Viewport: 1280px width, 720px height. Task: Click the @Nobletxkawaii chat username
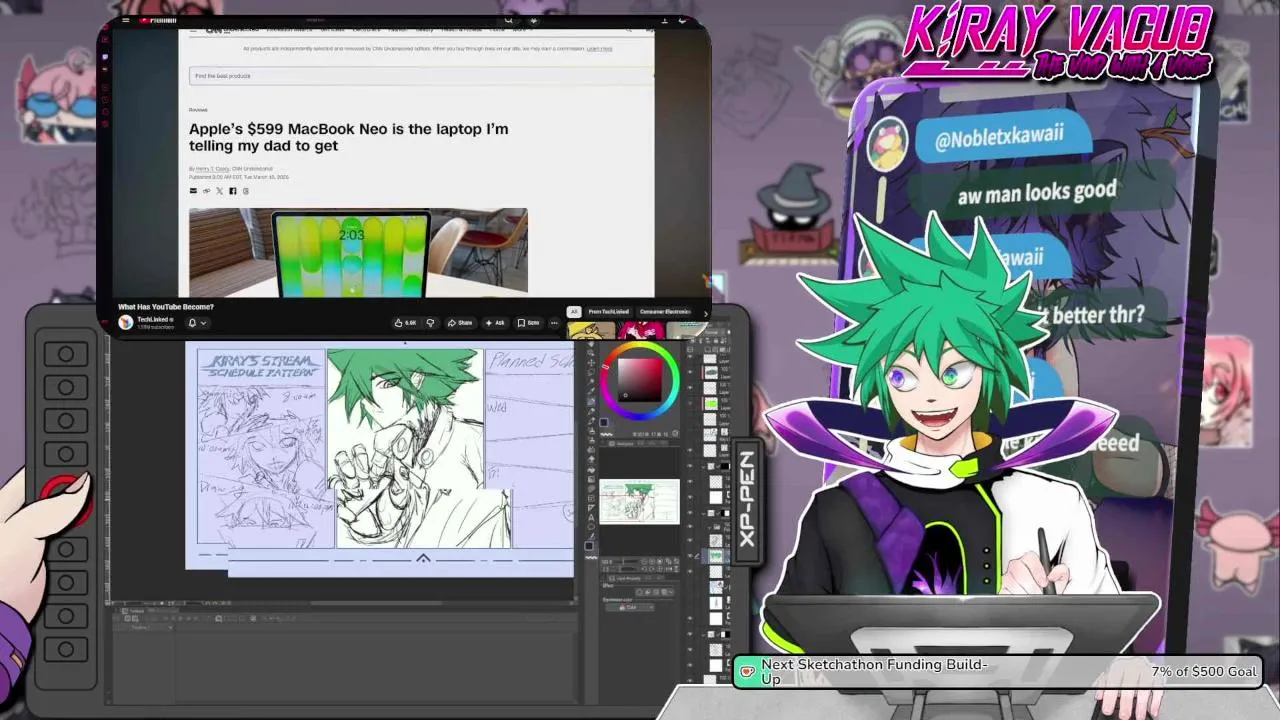(999, 138)
